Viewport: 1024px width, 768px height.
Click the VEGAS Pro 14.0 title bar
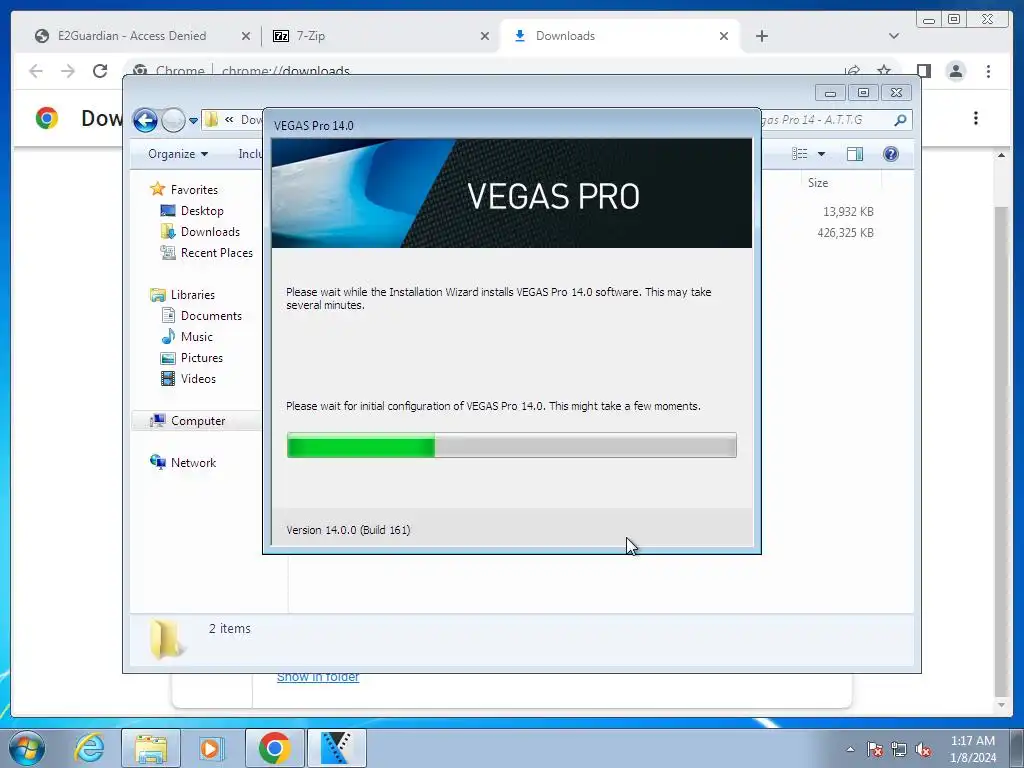(x=511, y=125)
